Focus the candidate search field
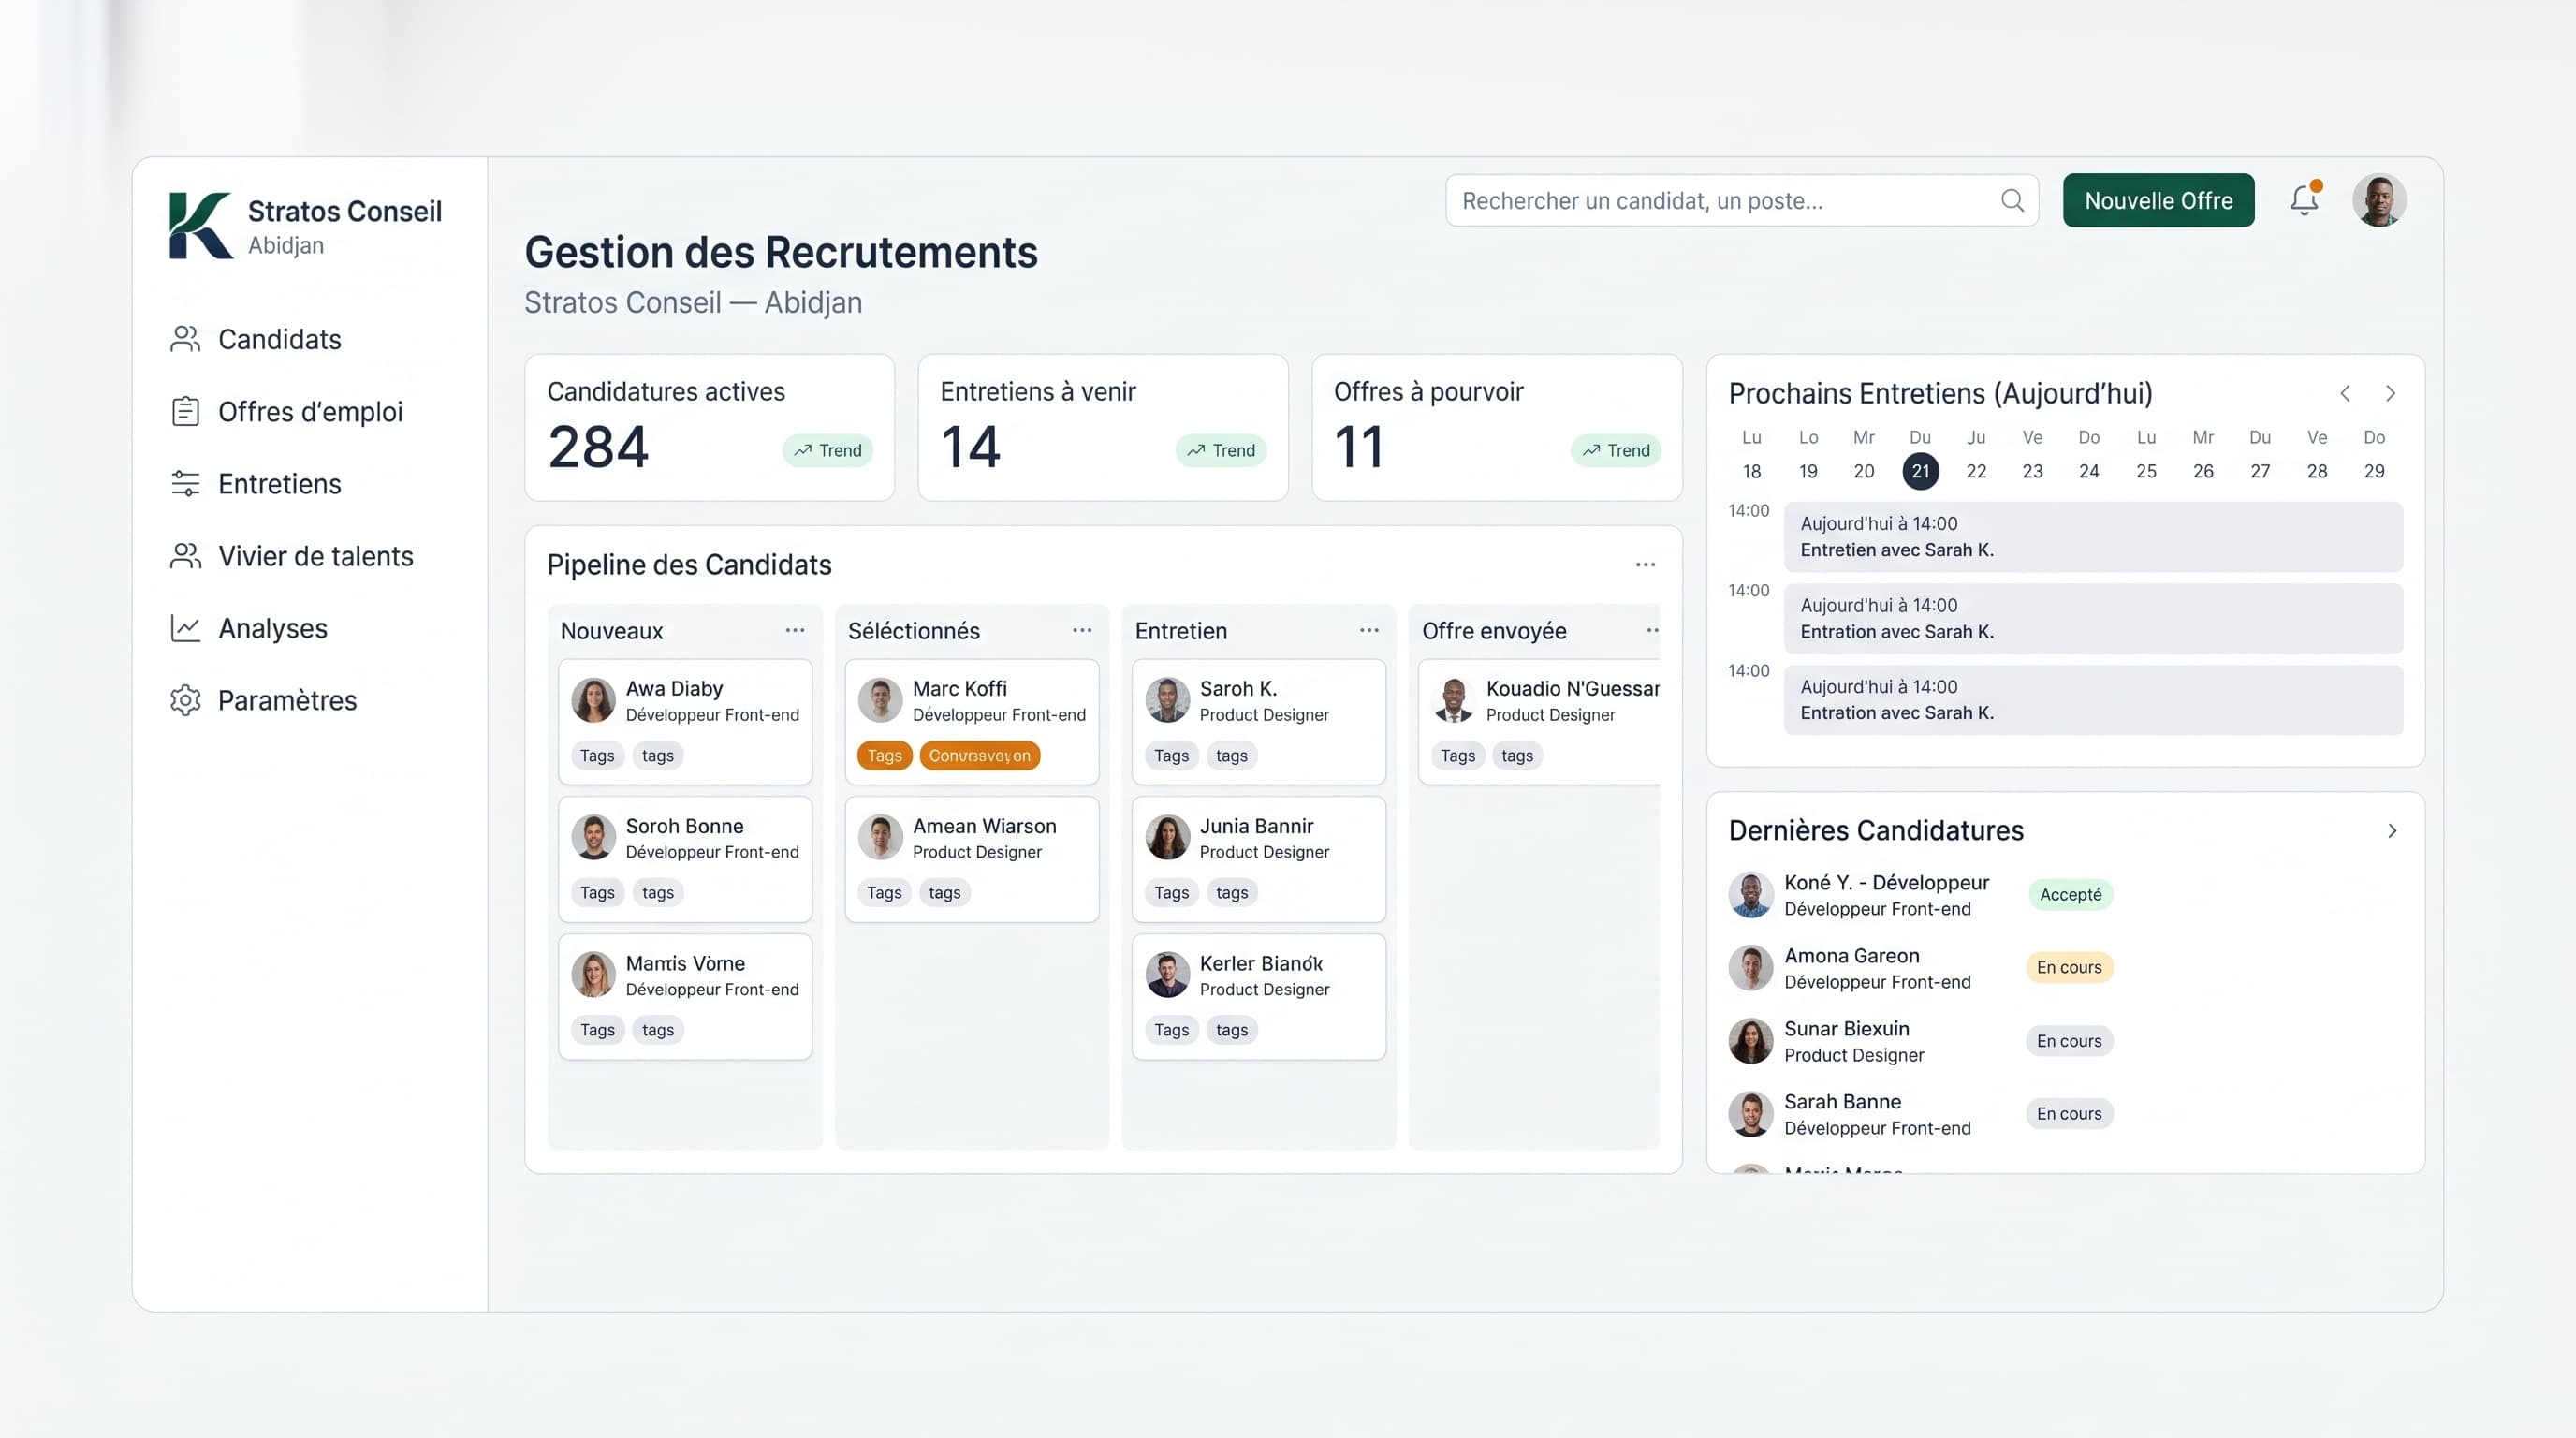This screenshot has height=1438, width=2576. coord(1741,200)
